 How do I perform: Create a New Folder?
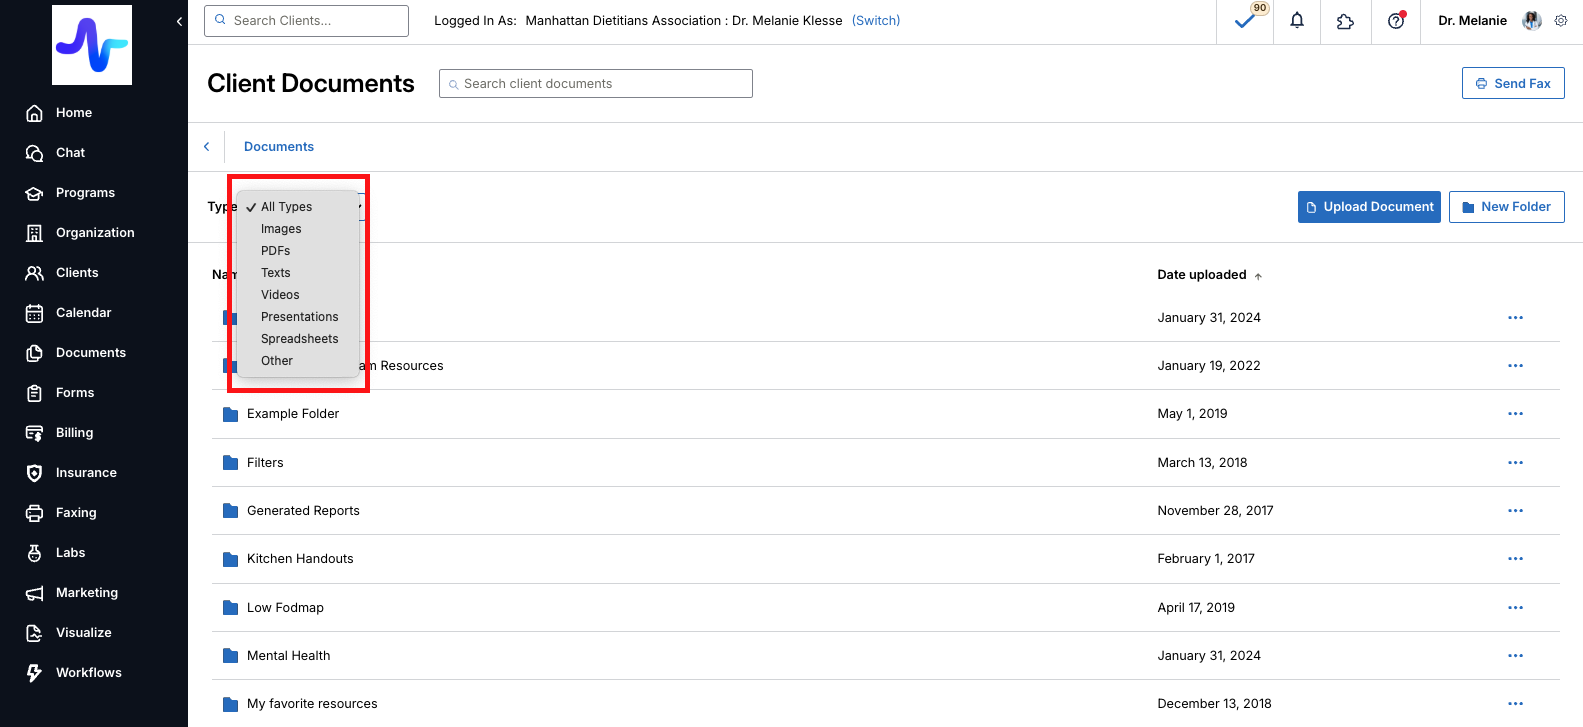1506,207
